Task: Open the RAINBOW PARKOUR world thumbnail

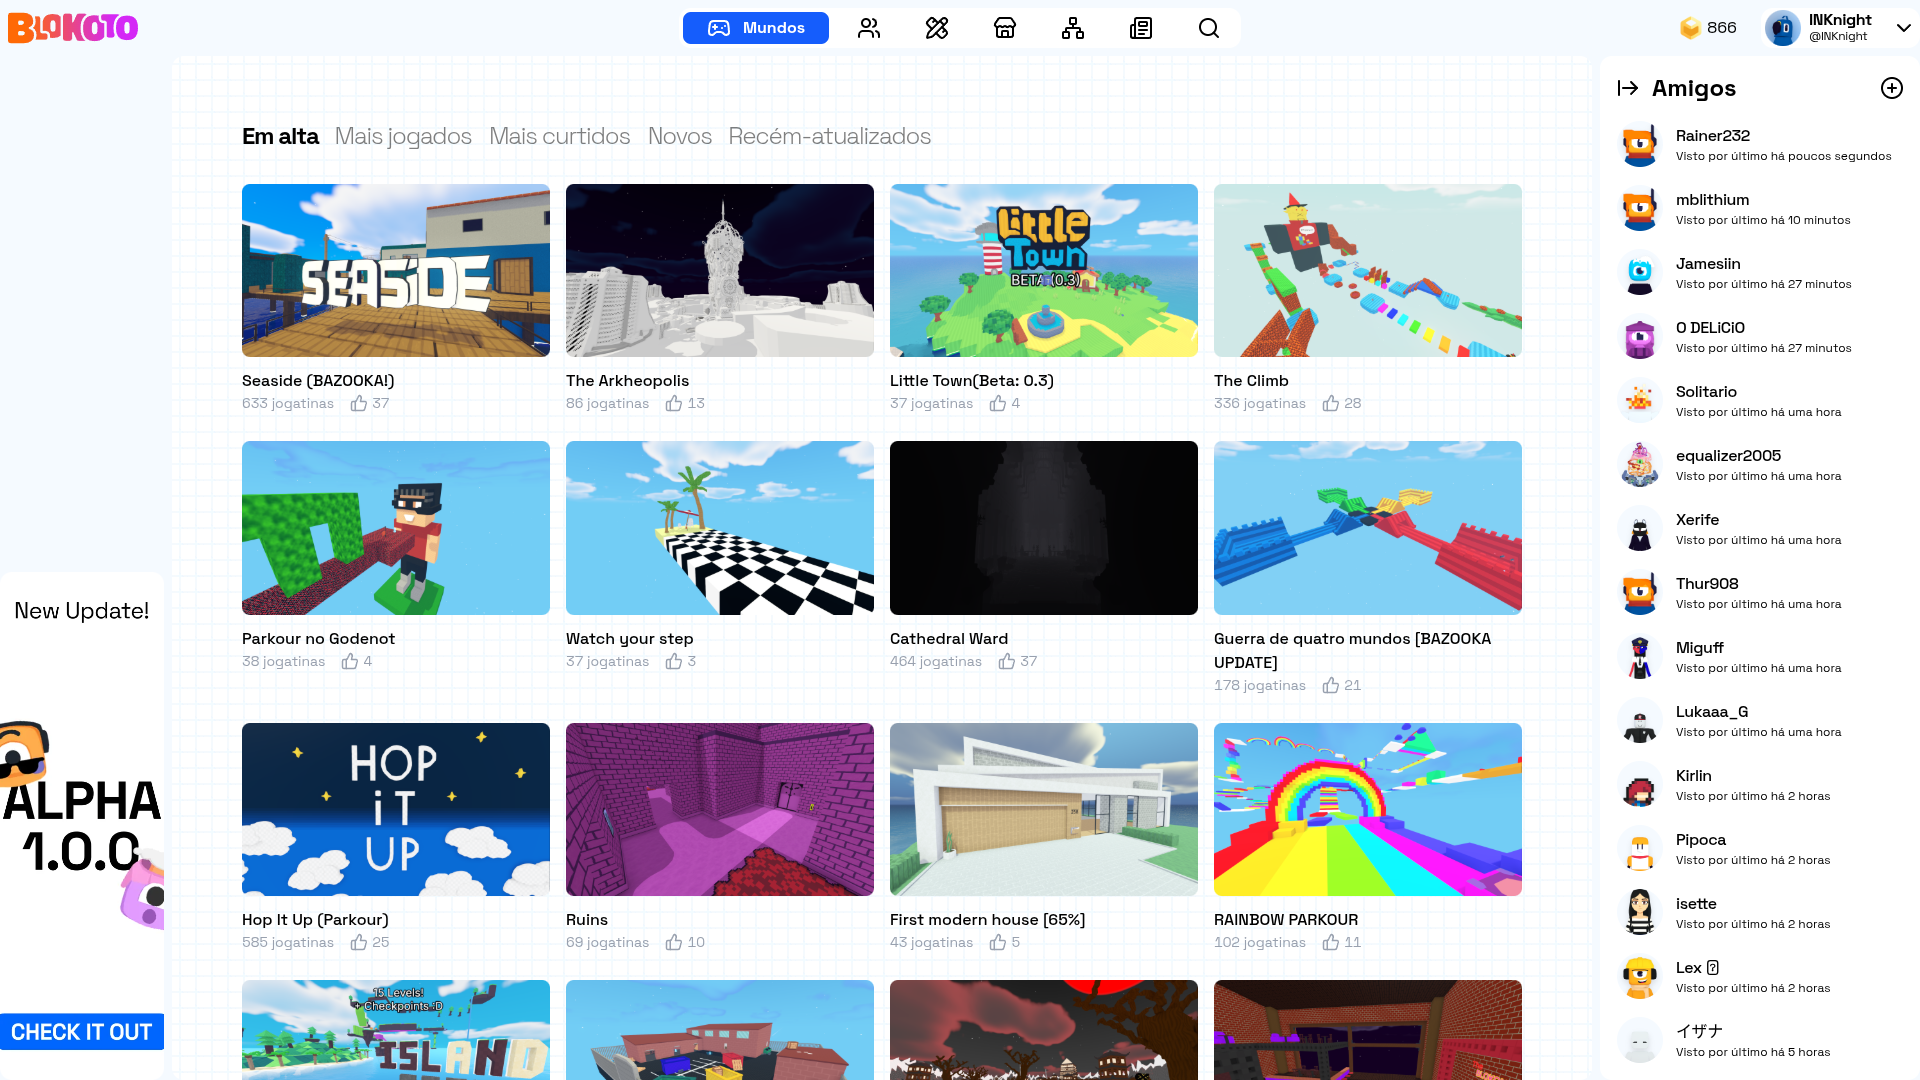Action: coord(1367,809)
